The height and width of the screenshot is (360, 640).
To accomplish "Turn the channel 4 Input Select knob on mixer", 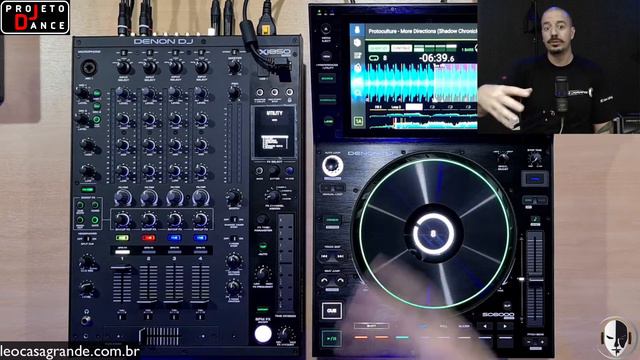I will coord(201,67).
